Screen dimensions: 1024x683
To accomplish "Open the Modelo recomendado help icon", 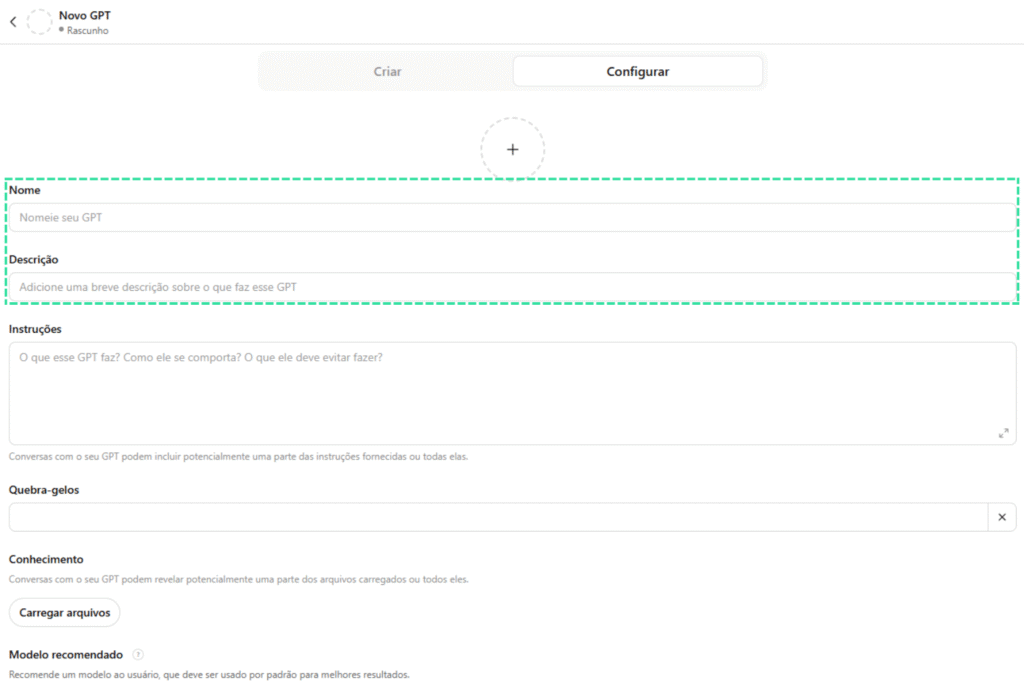I will point(138,654).
